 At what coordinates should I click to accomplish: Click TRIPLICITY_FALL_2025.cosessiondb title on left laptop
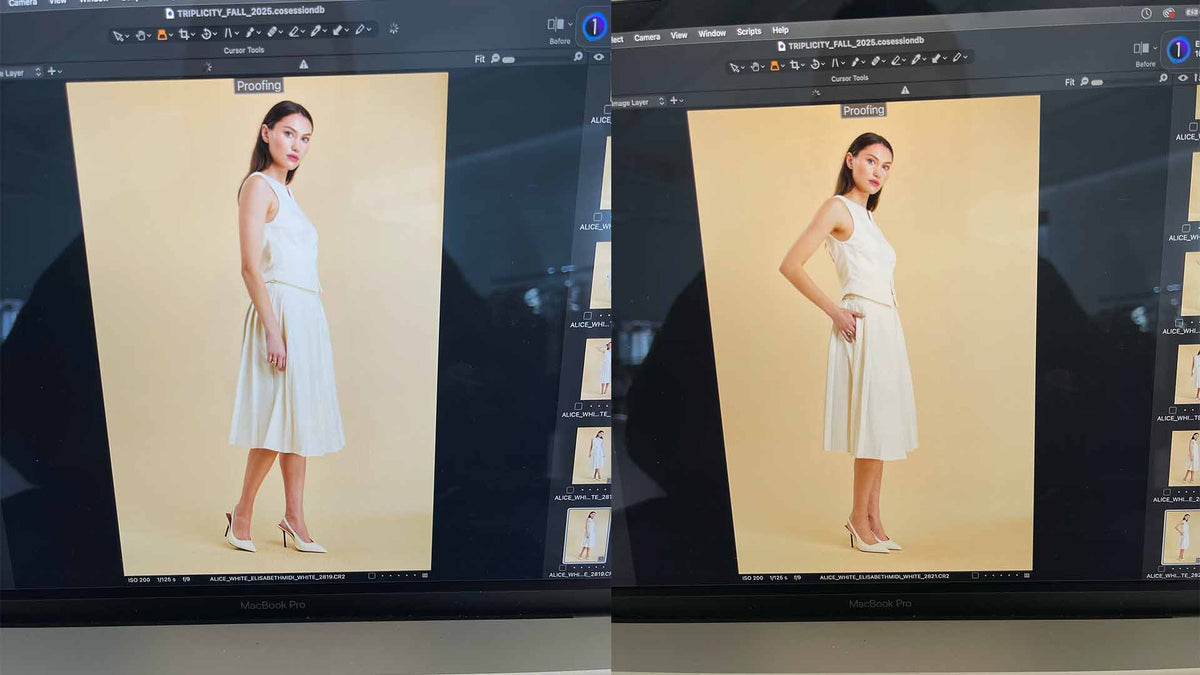251,12
